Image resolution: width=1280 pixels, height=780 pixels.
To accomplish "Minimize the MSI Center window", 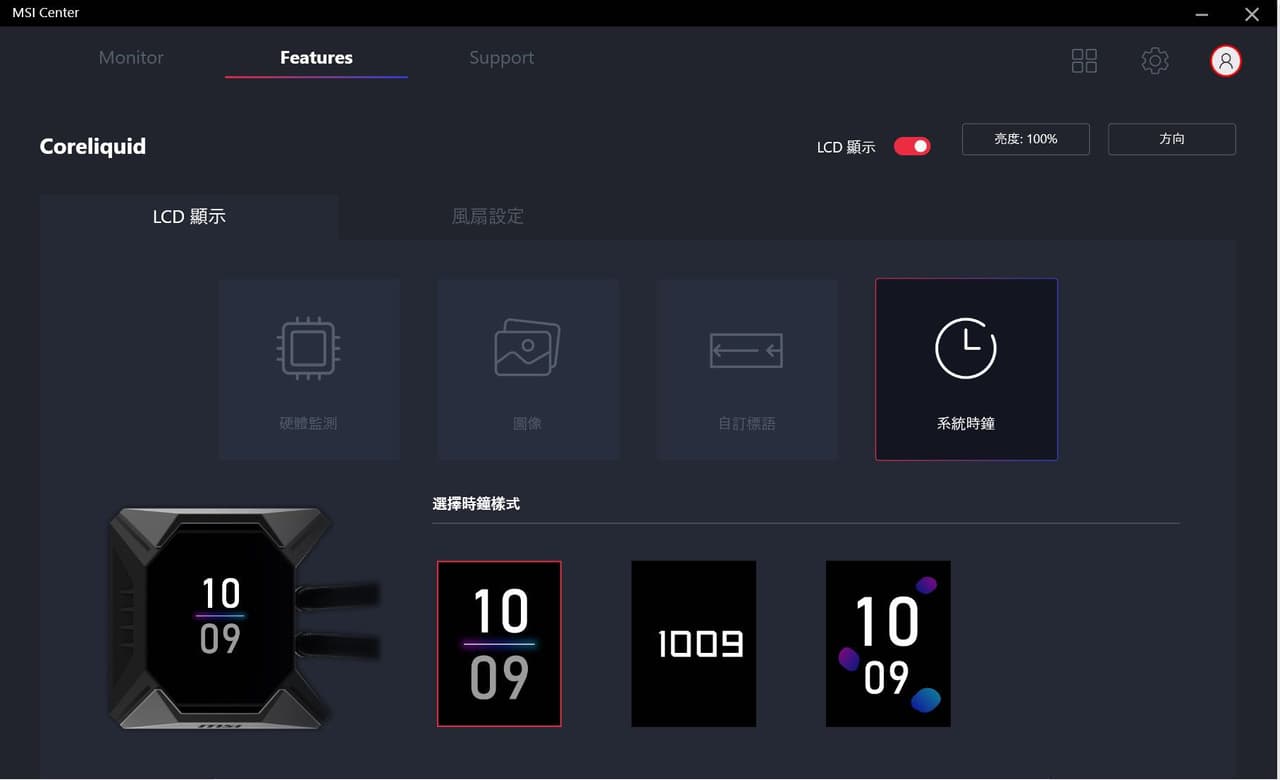I will point(1202,14).
